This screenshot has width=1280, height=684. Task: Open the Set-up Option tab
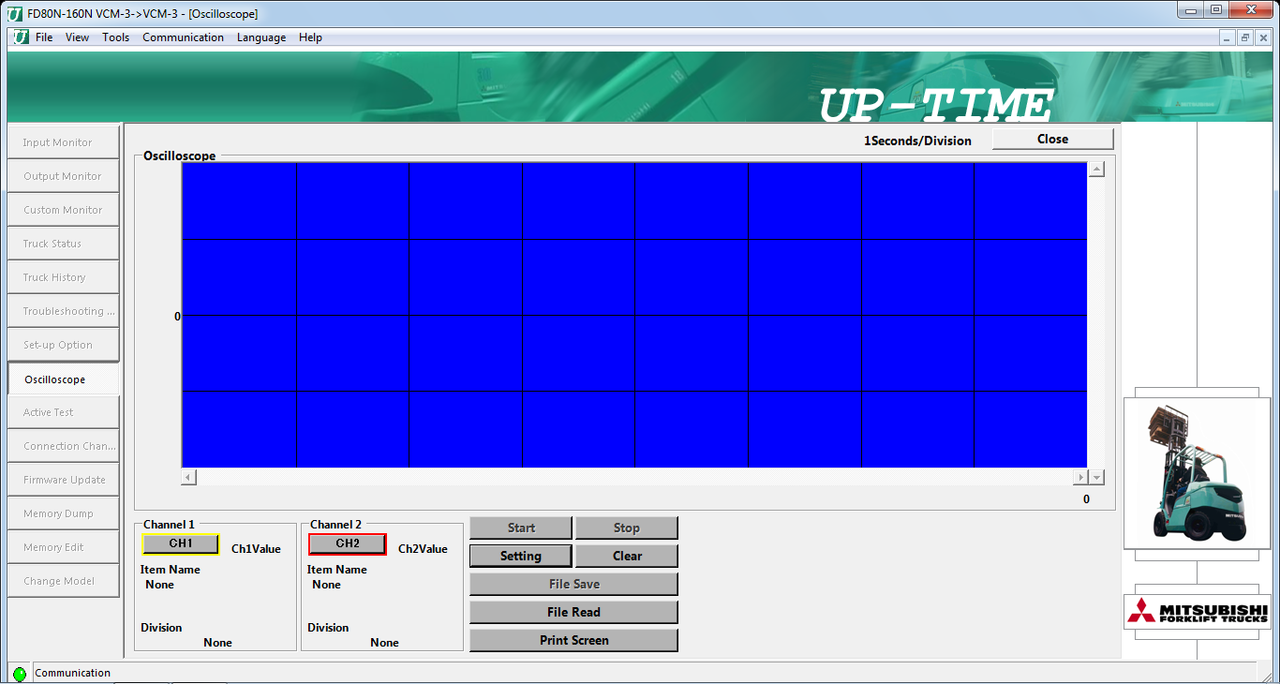63,345
